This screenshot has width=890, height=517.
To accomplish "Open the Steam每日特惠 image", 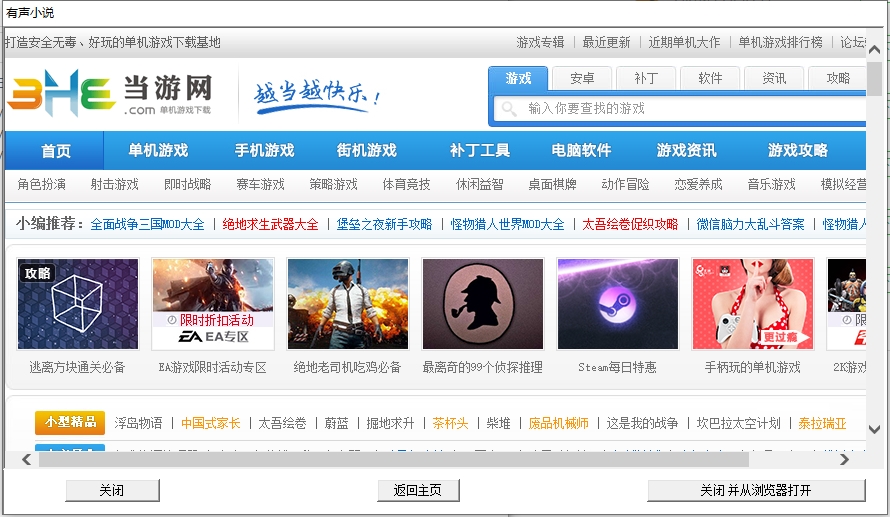I will (x=618, y=304).
